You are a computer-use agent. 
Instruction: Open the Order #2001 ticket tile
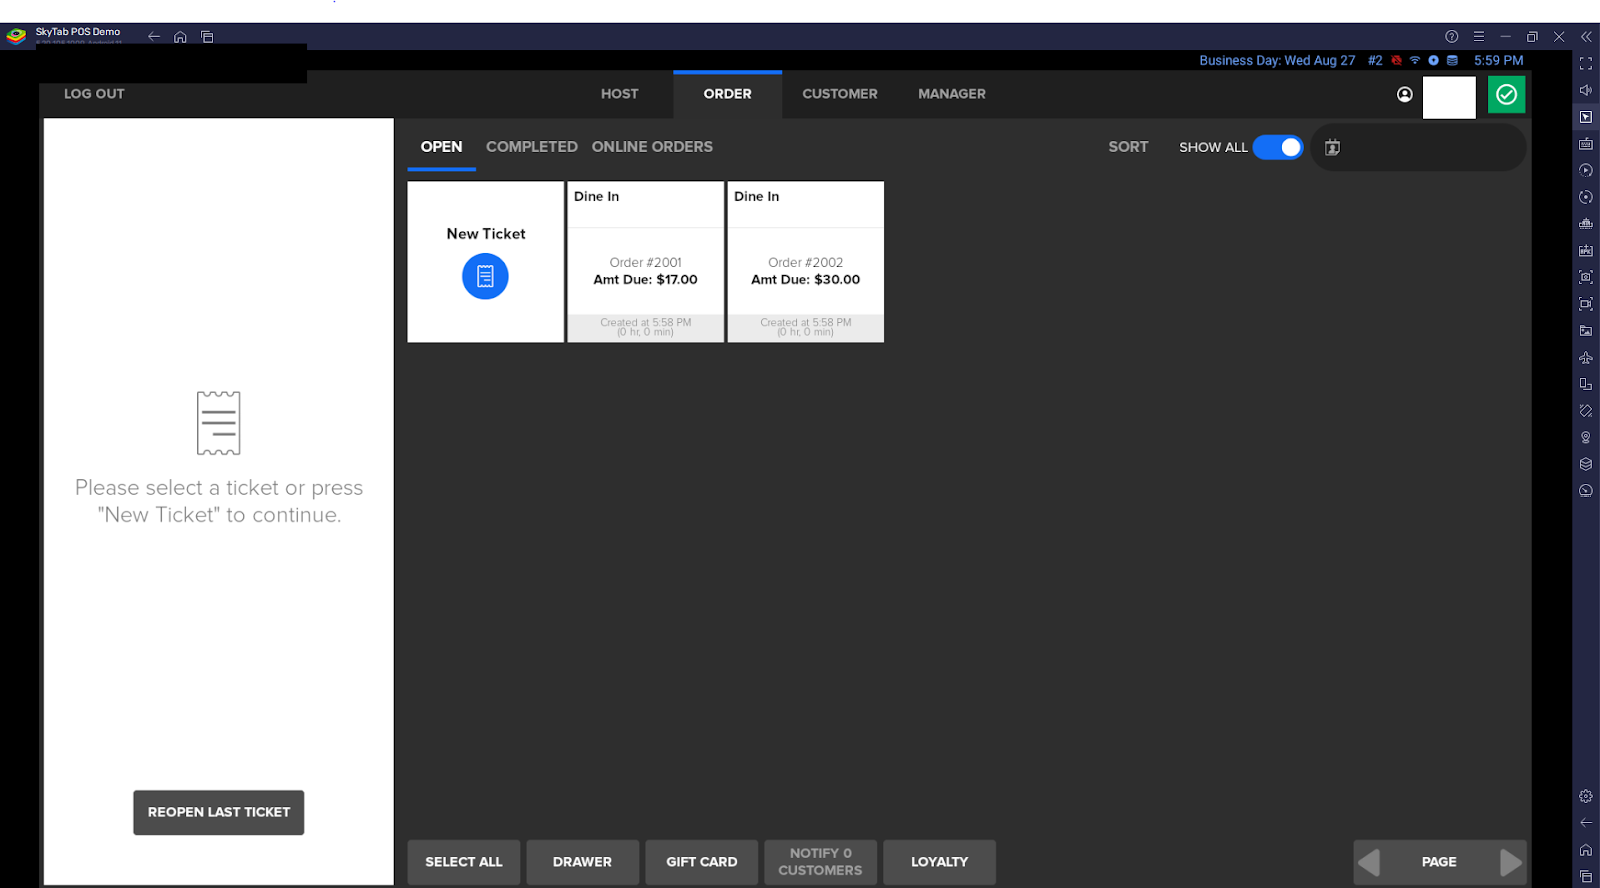(645, 262)
